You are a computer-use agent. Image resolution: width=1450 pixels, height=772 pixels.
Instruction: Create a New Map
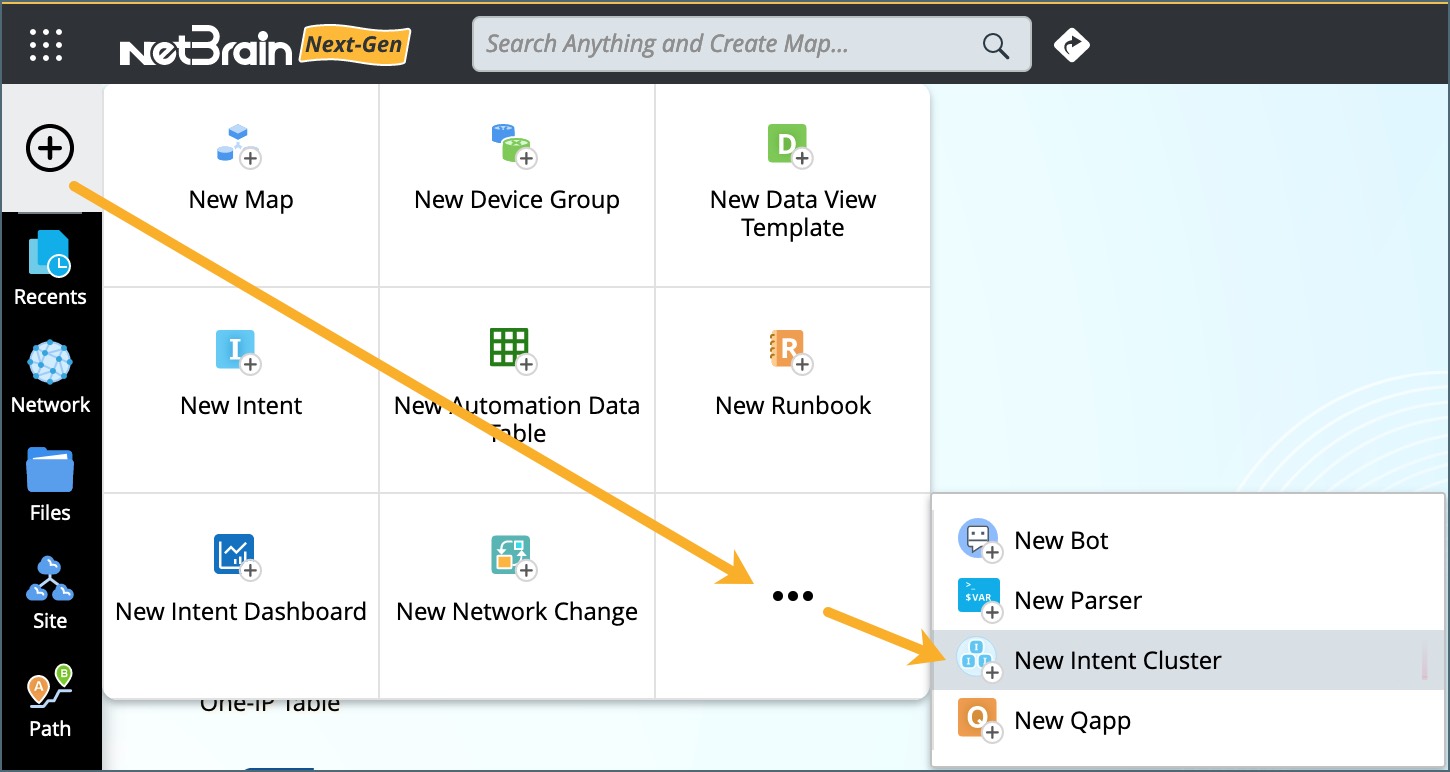[241, 169]
